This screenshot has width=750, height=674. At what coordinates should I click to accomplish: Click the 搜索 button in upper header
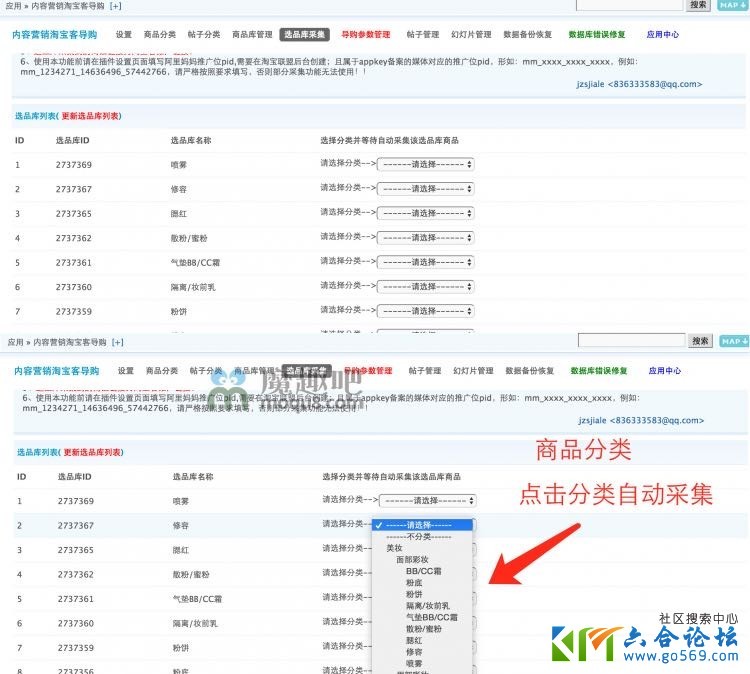[698, 5]
